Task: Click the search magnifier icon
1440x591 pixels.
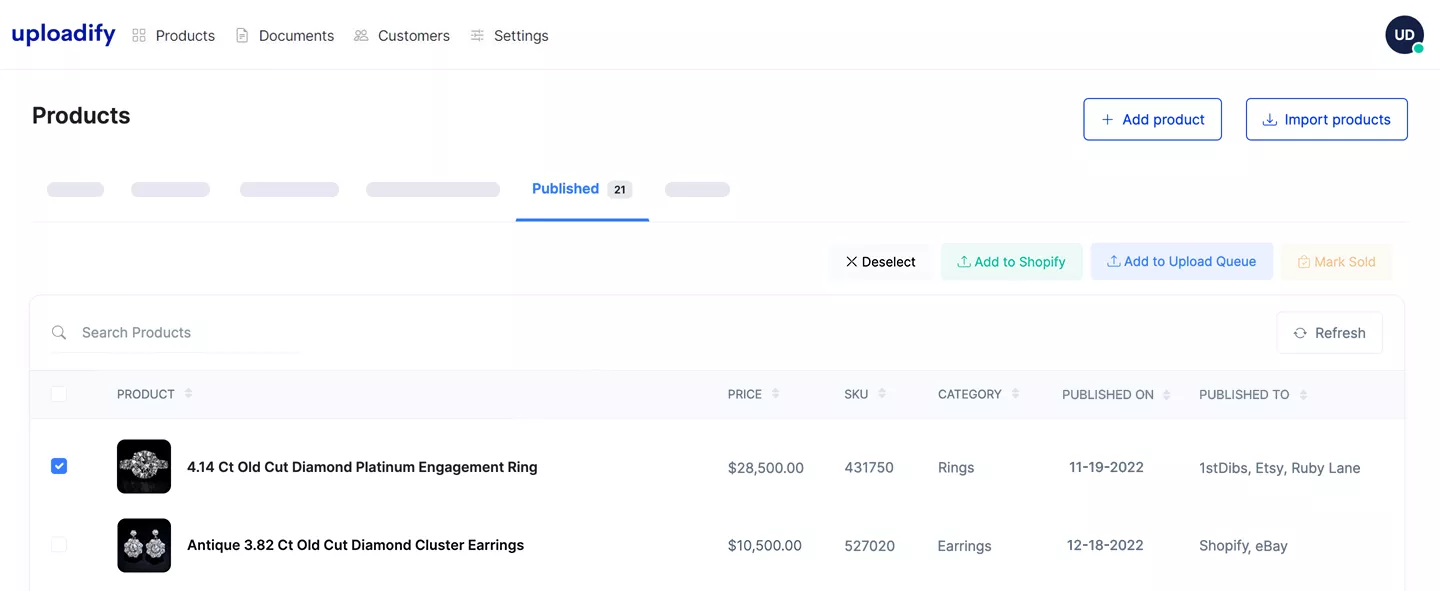Action: point(58,332)
